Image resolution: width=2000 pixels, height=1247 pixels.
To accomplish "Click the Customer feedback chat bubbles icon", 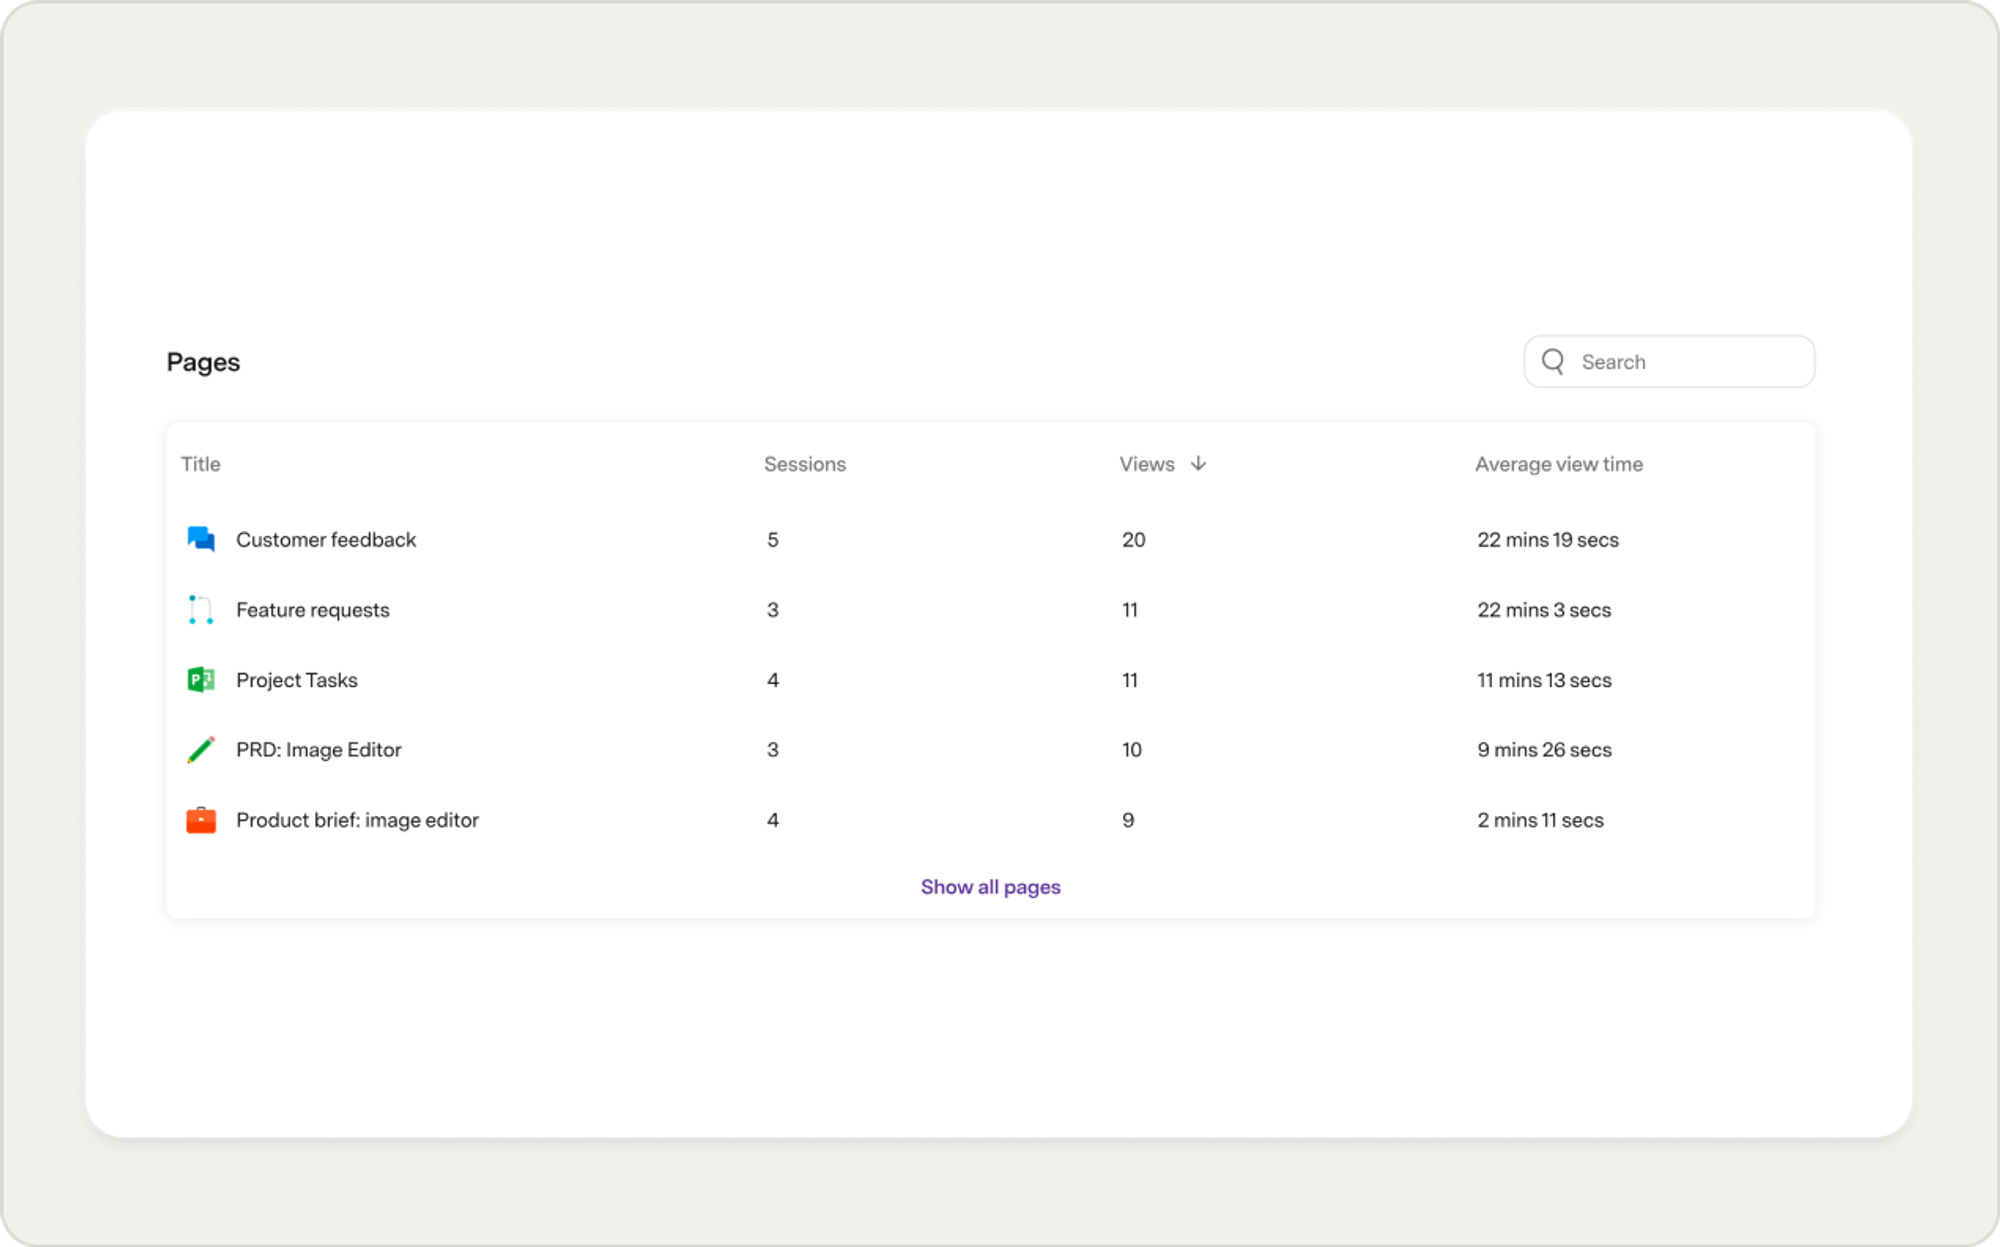I will [201, 539].
